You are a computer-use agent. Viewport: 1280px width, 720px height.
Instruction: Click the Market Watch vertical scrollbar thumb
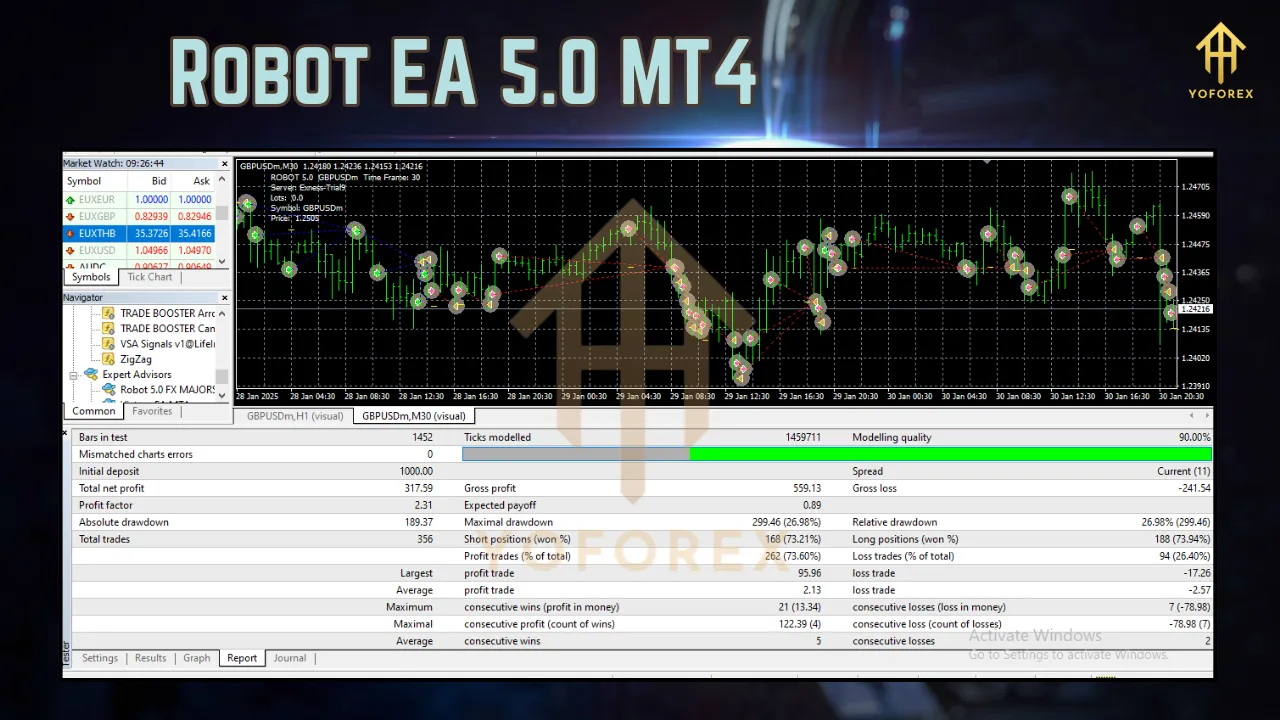(222, 214)
